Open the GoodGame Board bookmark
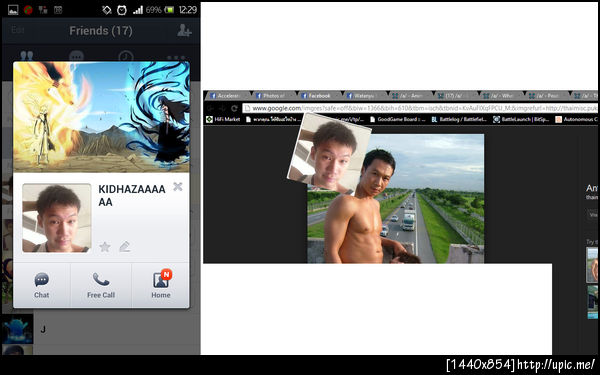 coord(398,119)
